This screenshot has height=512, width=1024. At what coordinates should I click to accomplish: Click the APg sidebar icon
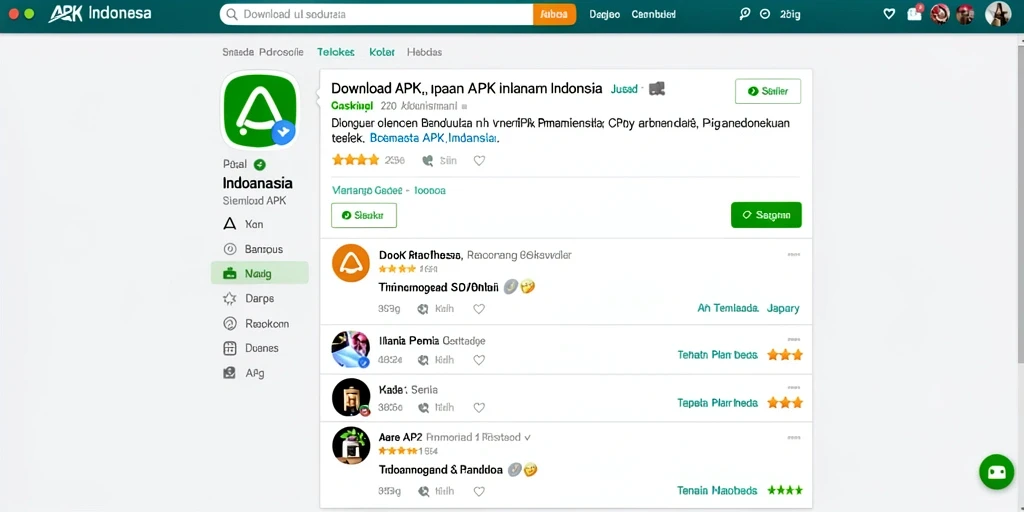click(x=229, y=373)
